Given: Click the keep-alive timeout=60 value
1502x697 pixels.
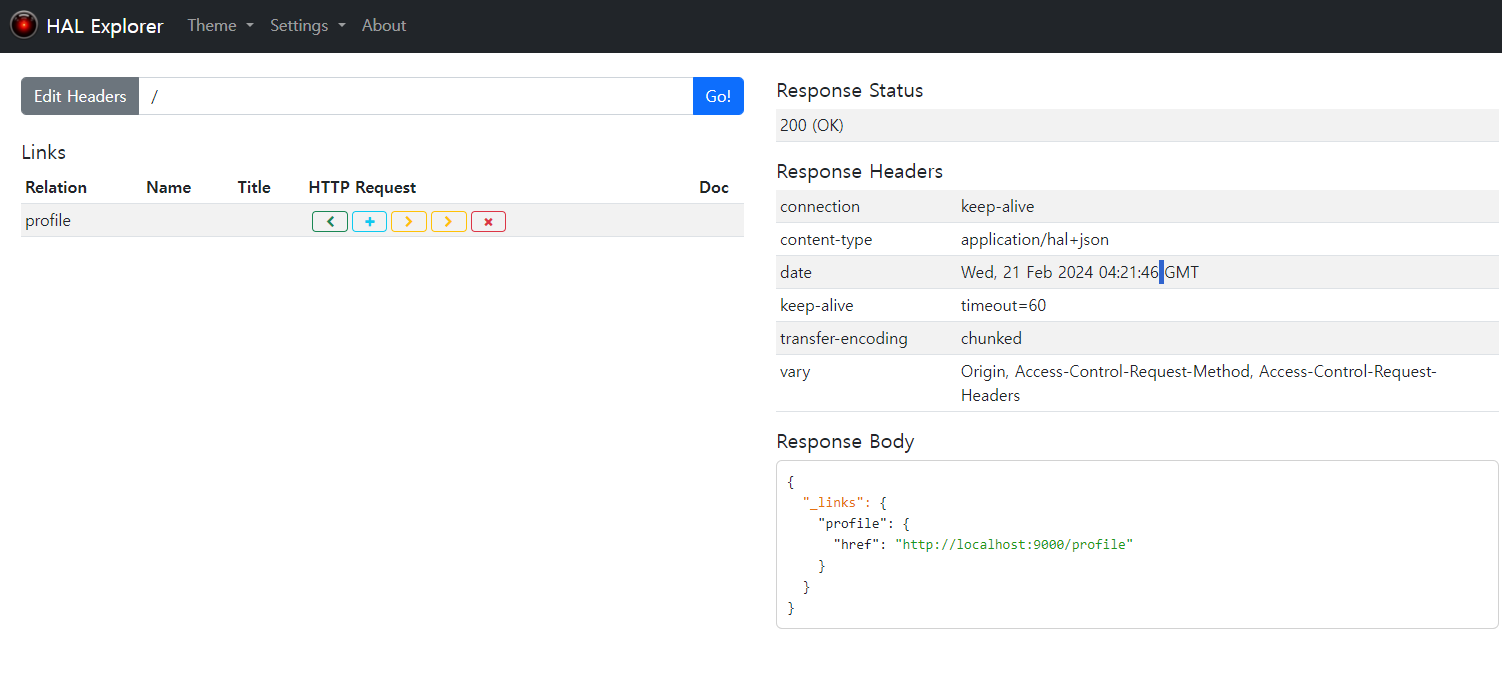Looking at the screenshot, I should tap(1003, 305).
